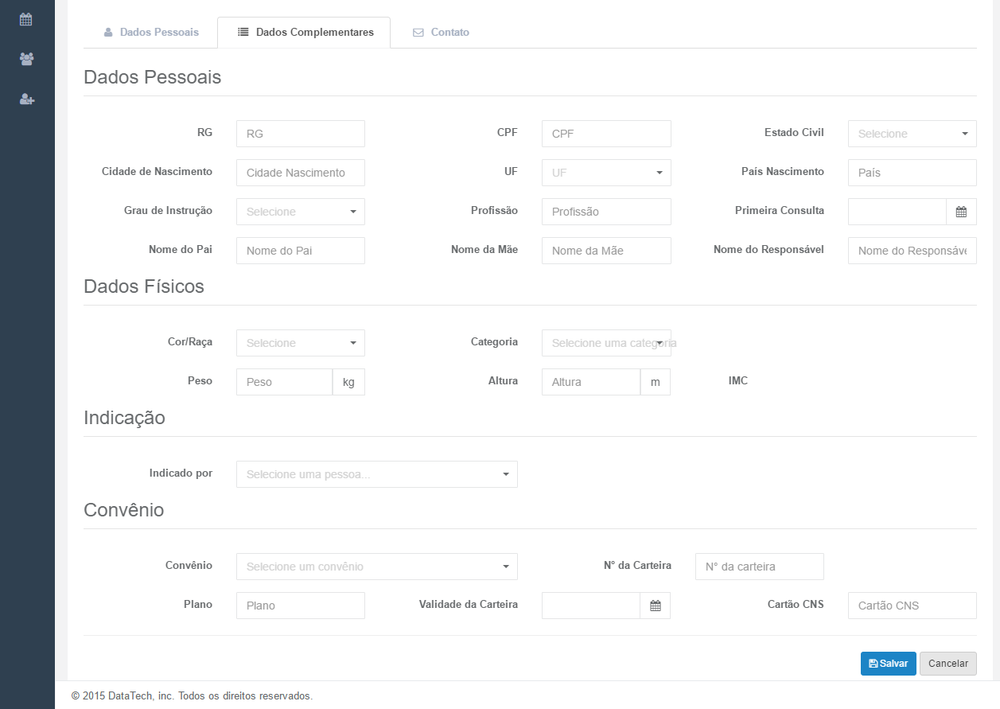Viewport: 1000px width, 709px height.
Task: Expand the Grau de Instrução dropdown
Action: coord(300,212)
